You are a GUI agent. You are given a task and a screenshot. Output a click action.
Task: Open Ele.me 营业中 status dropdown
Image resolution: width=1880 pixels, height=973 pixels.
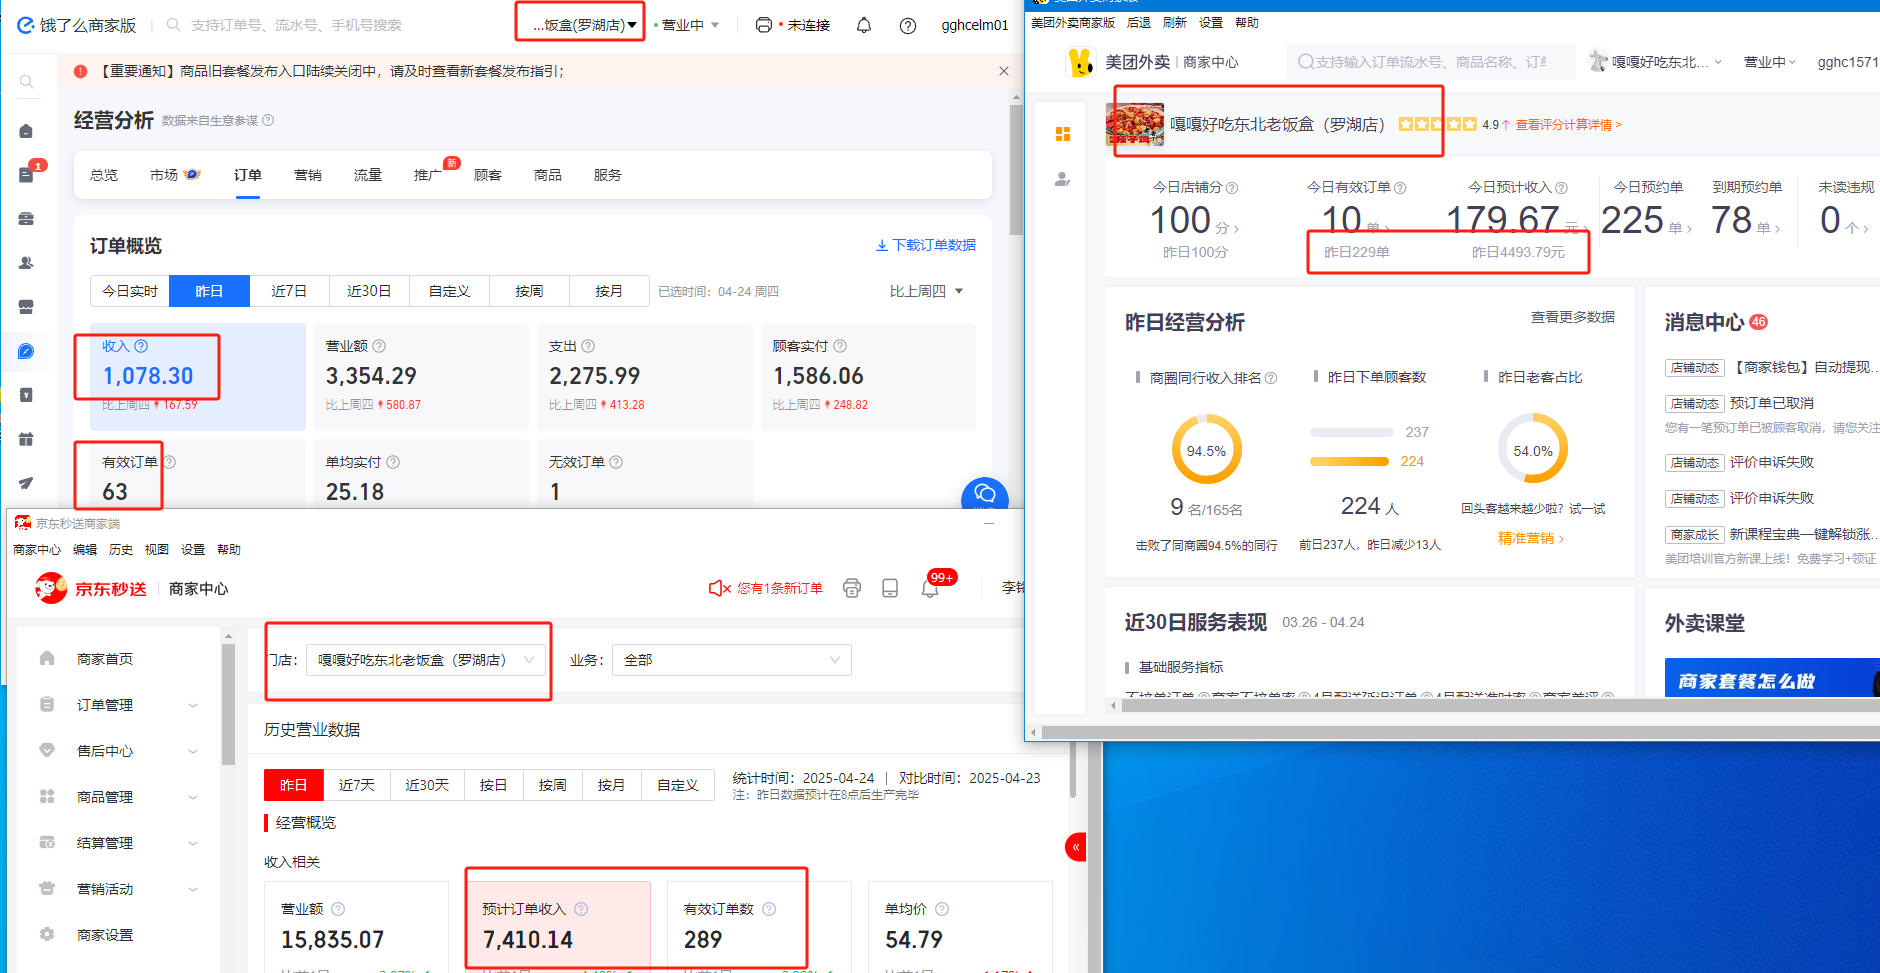point(687,25)
